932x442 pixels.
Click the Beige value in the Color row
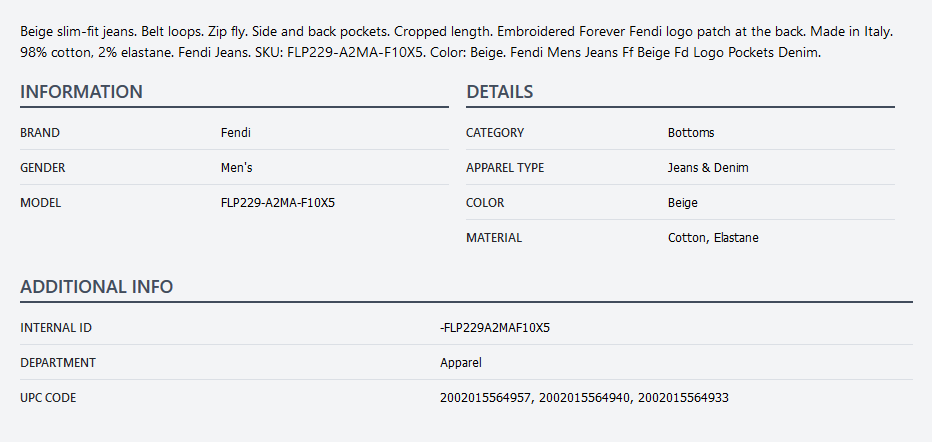683,203
